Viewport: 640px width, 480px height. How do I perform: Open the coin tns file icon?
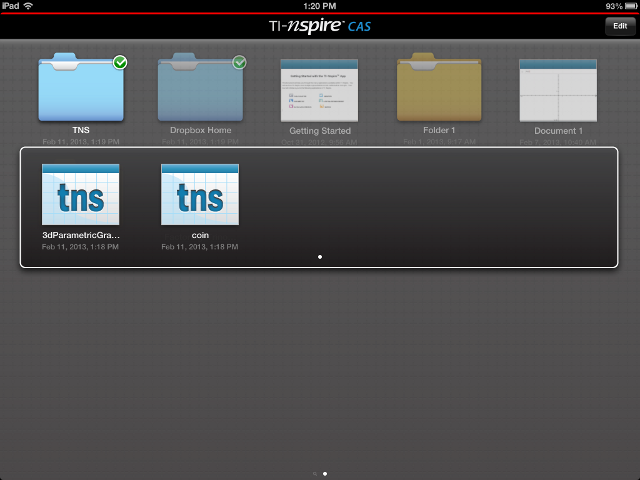[199, 194]
